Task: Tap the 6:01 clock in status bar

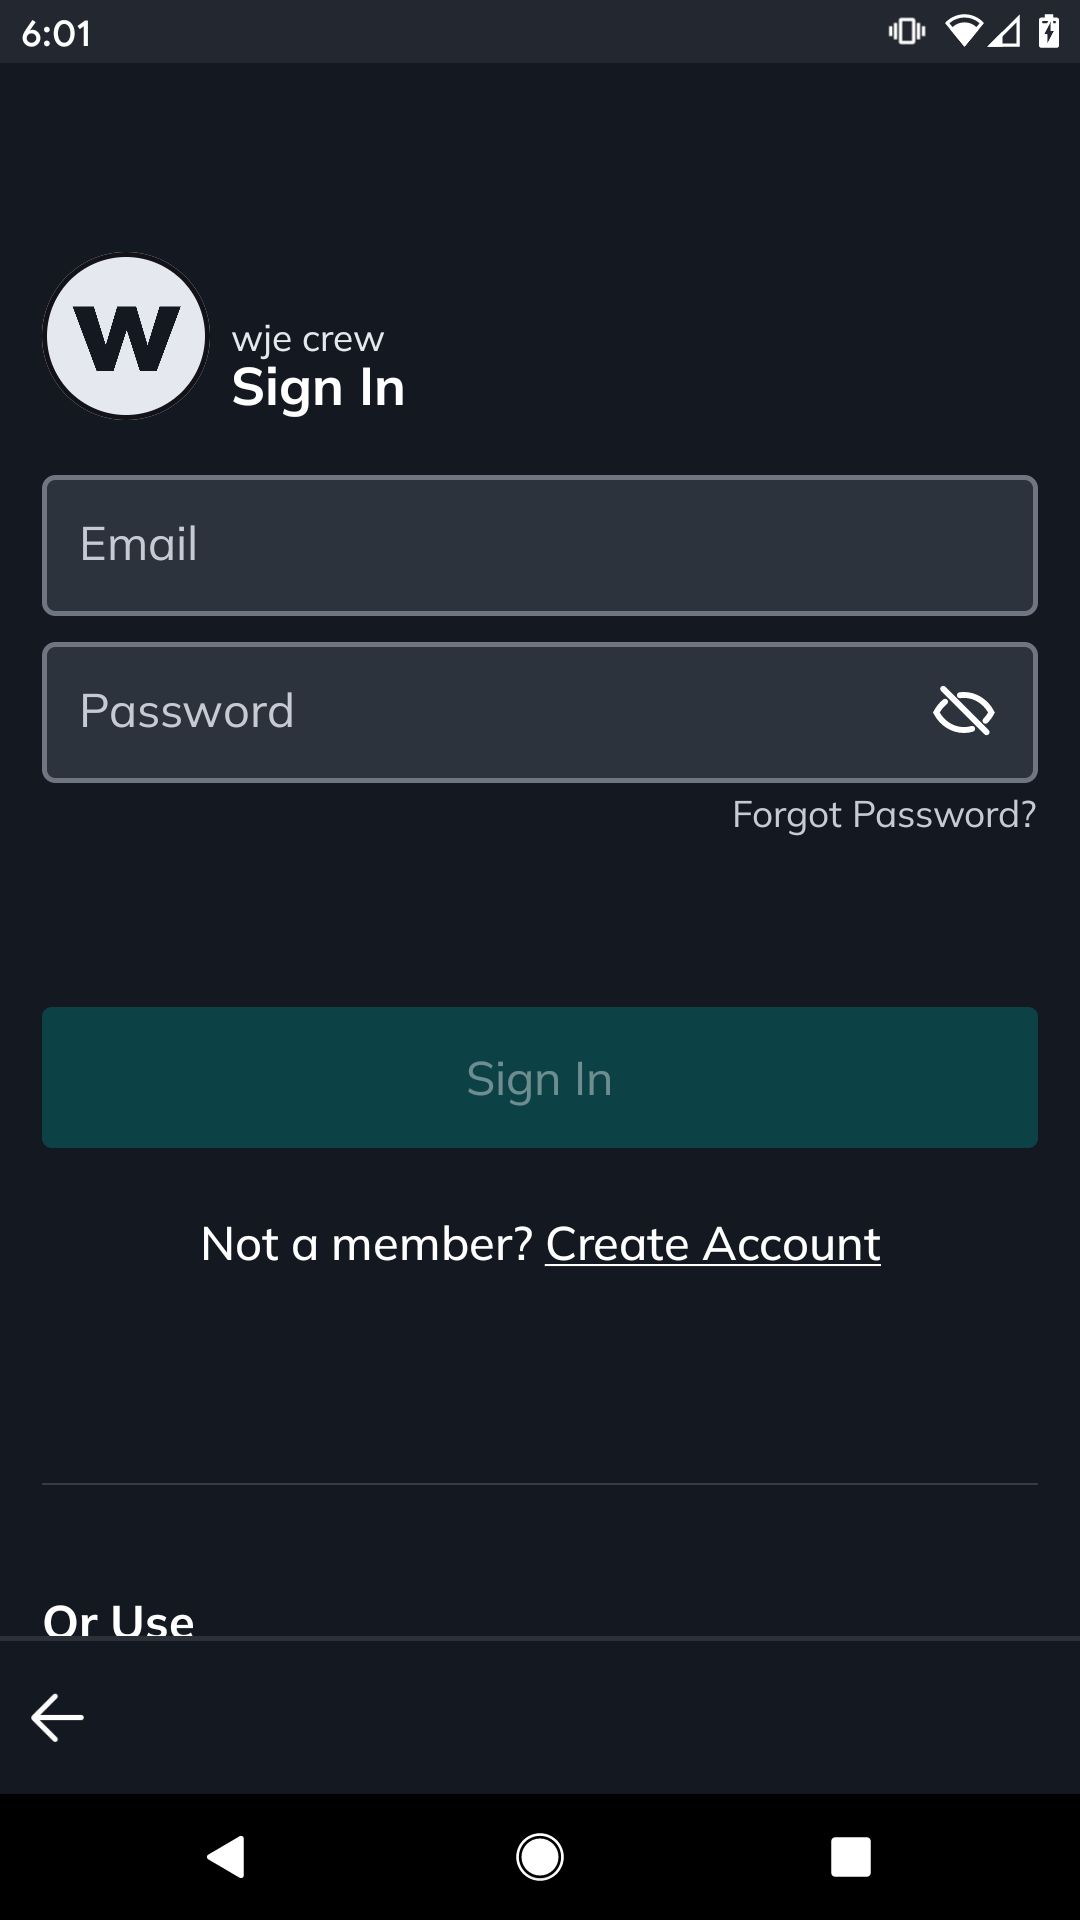Action: [56, 33]
